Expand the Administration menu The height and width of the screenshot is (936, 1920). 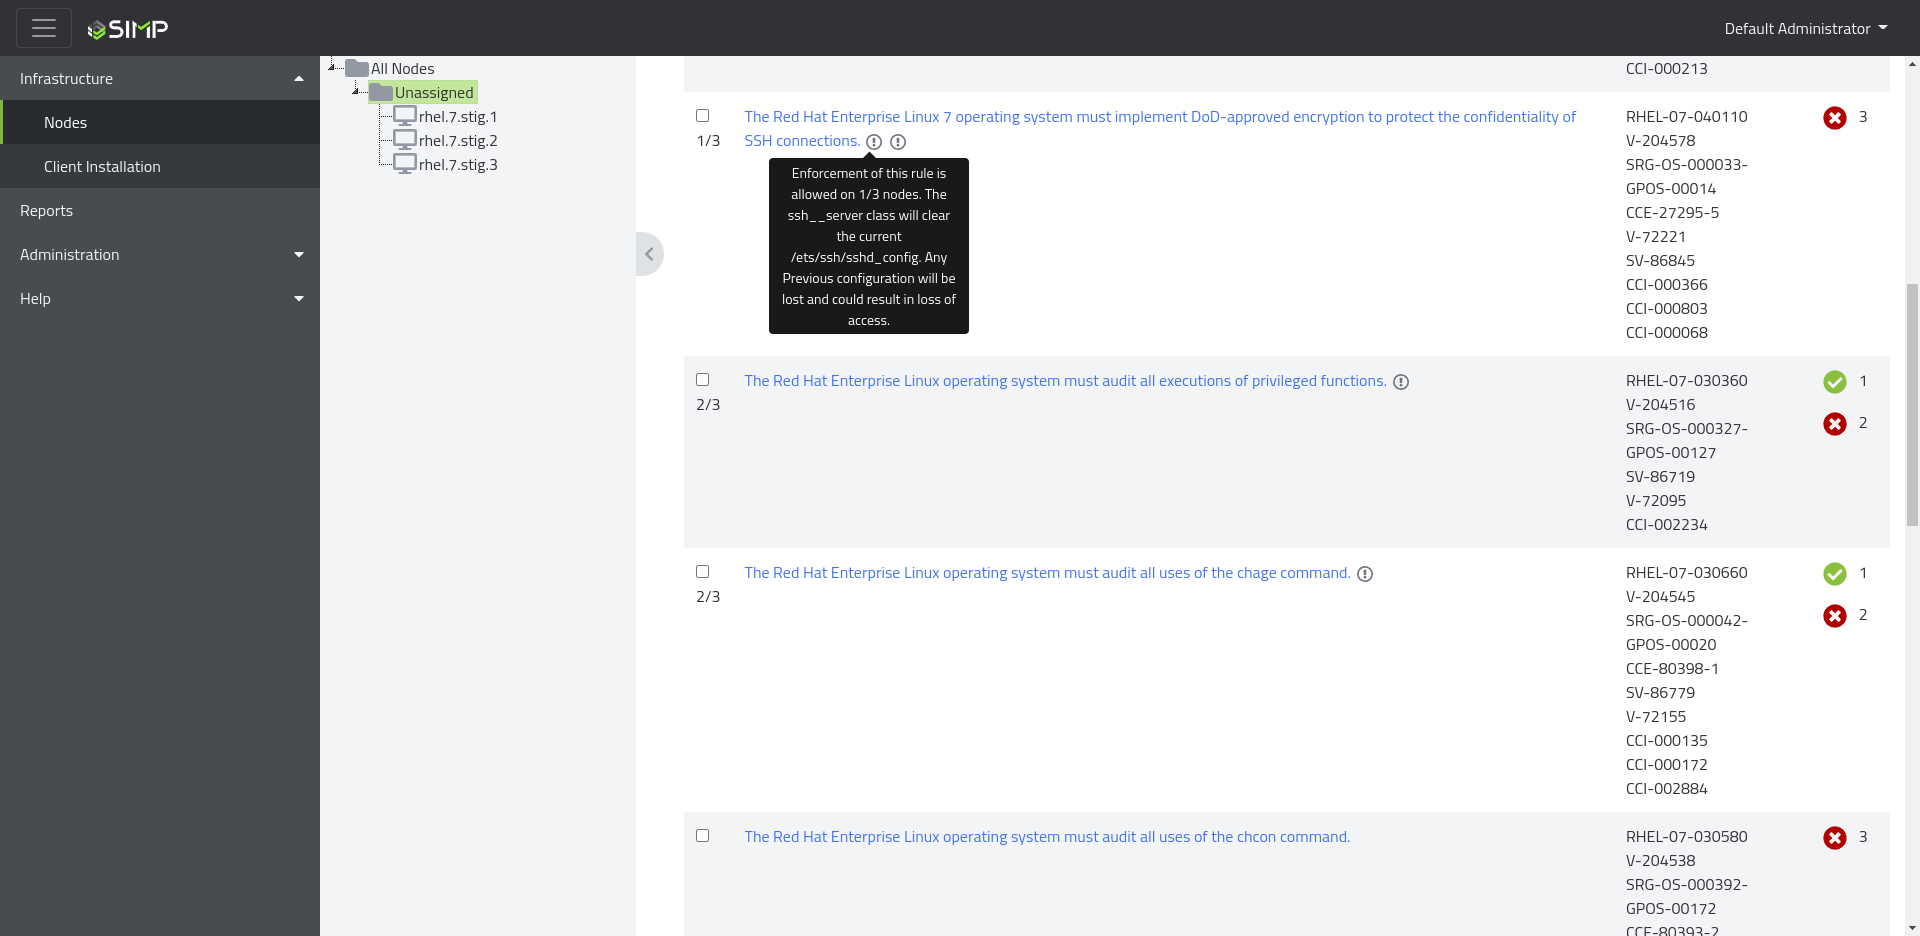click(160, 254)
